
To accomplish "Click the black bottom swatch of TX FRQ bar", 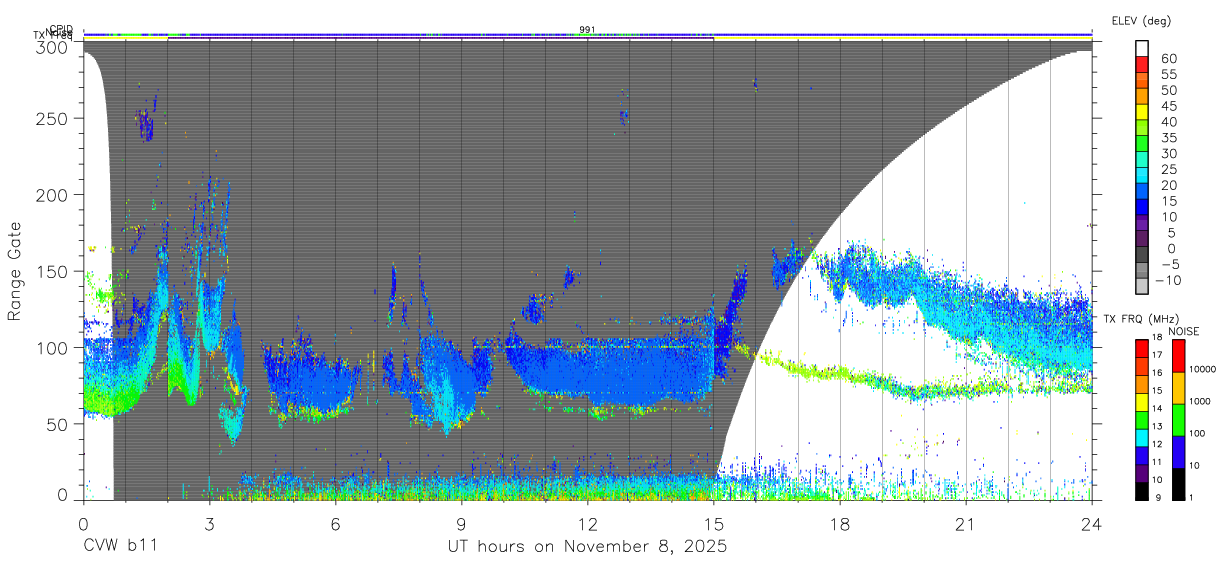I will coord(1142,490).
